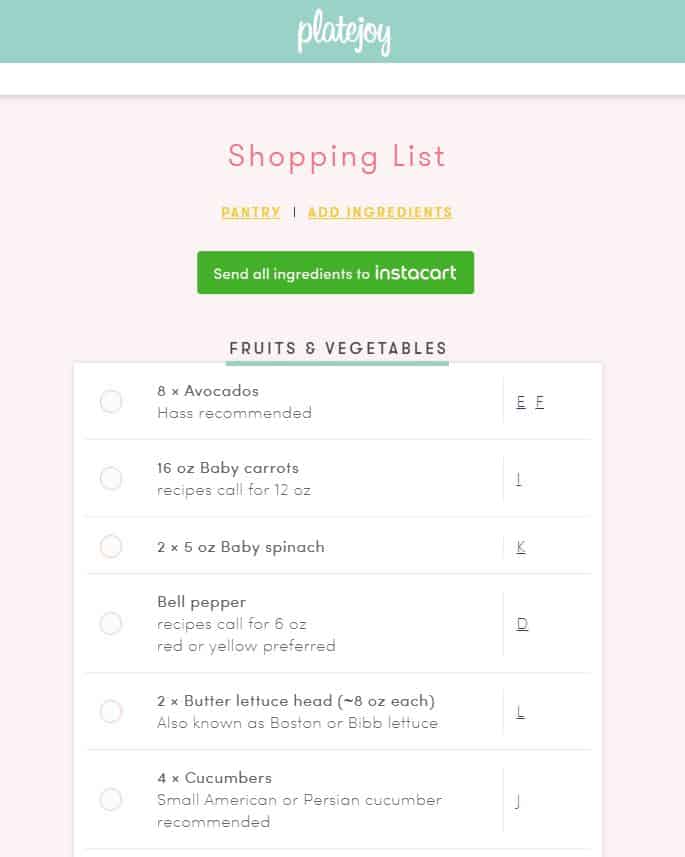Check off the Bell pepper item

[x=111, y=624]
